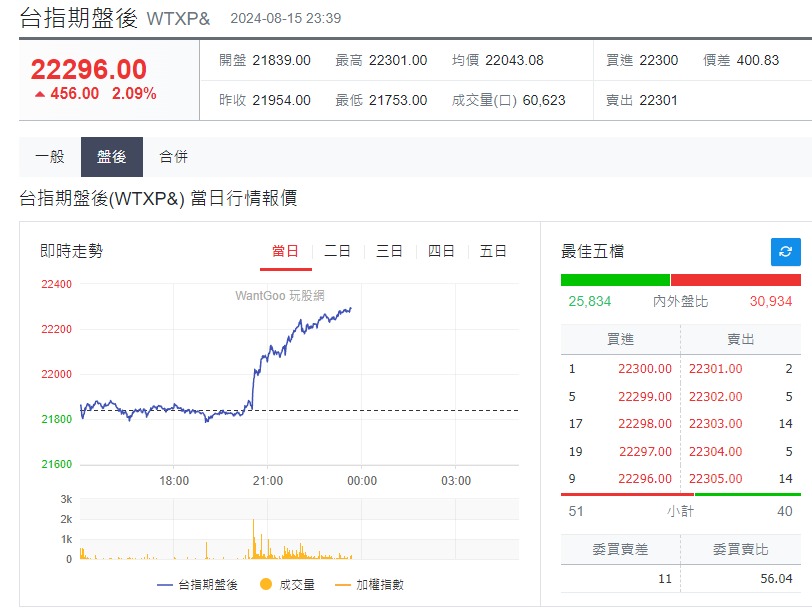Click the buy price 22300.00 in order book
The width and height of the screenshot is (812, 610).
(648, 368)
